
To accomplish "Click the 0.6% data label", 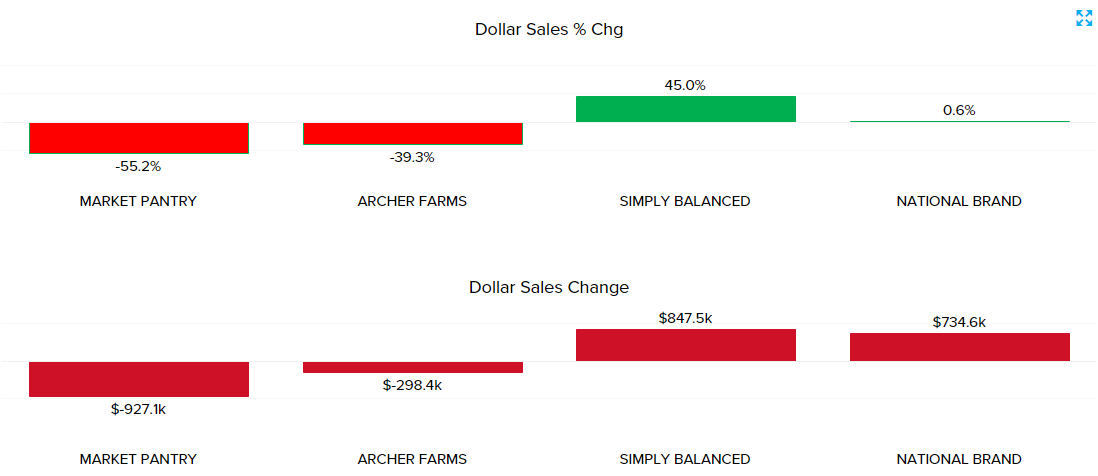I will [x=959, y=110].
